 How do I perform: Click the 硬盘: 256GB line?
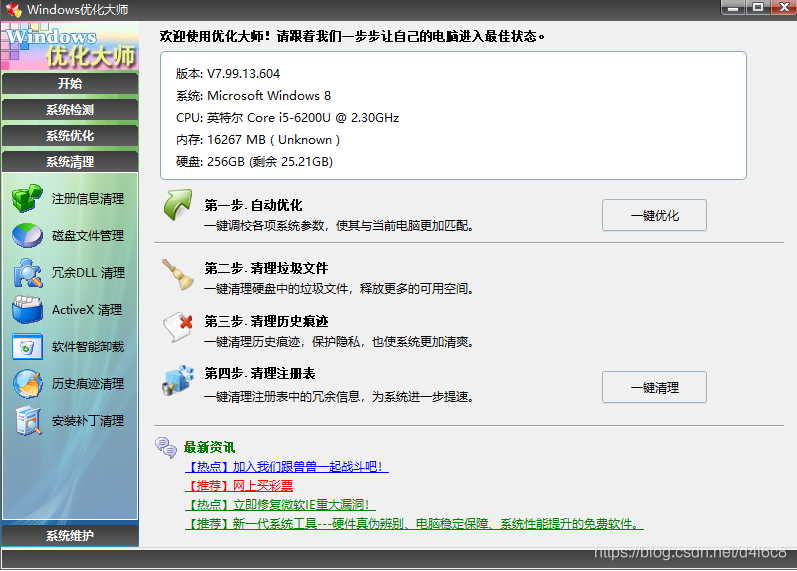point(254,162)
